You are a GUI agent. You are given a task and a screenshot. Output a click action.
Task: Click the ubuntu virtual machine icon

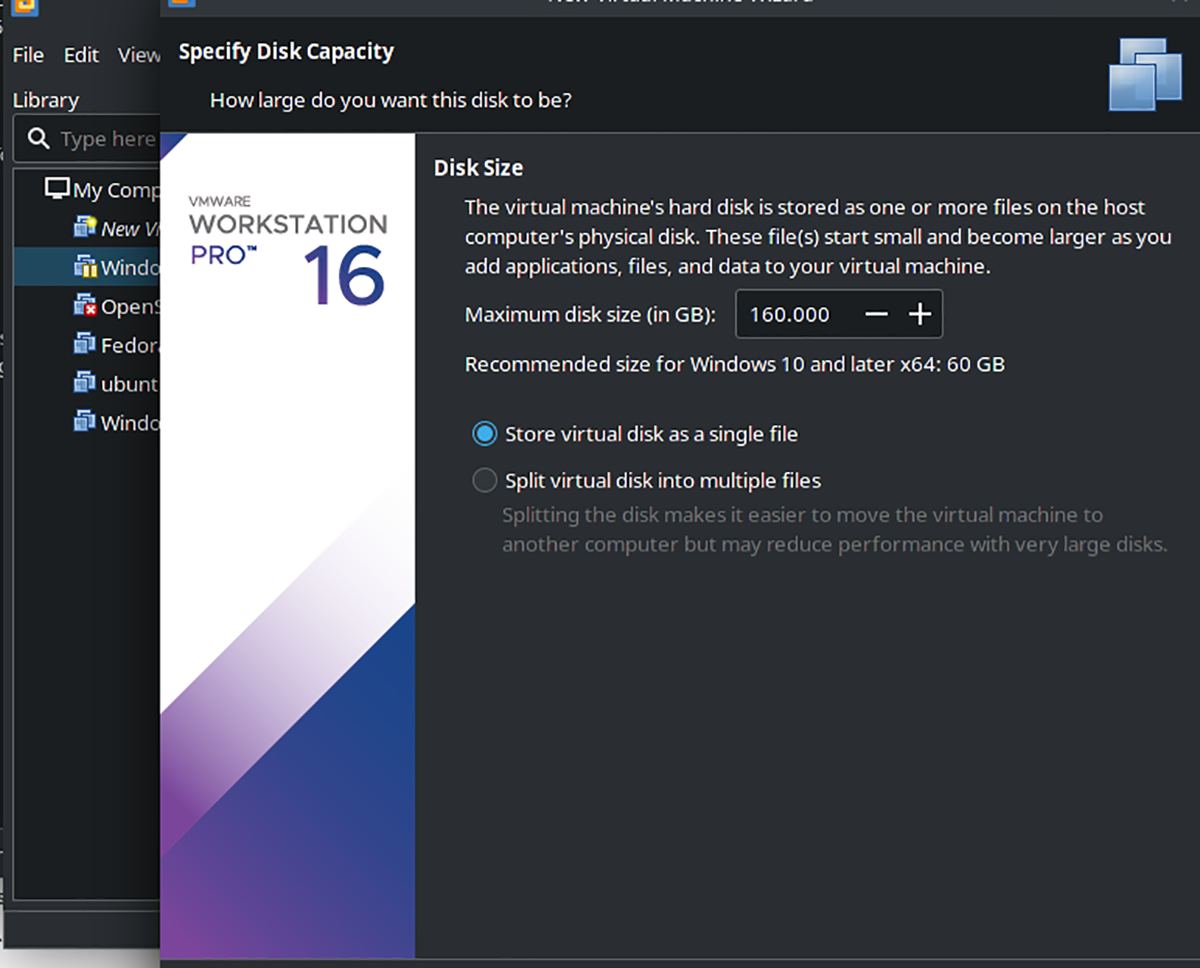point(85,383)
